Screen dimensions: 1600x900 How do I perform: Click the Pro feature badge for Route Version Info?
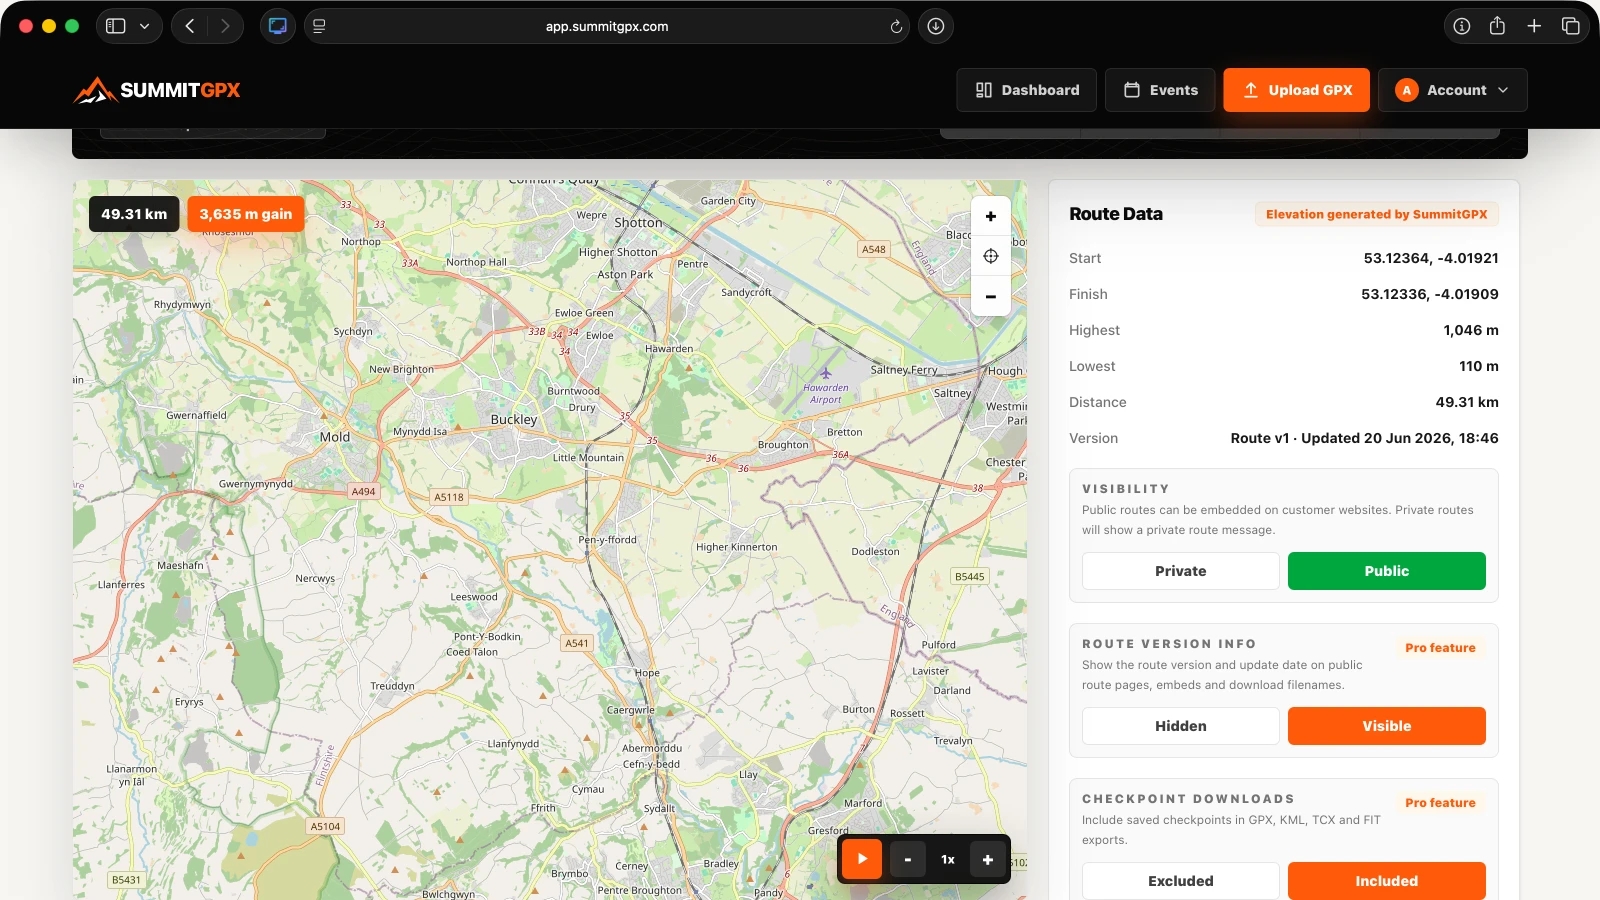(1440, 648)
